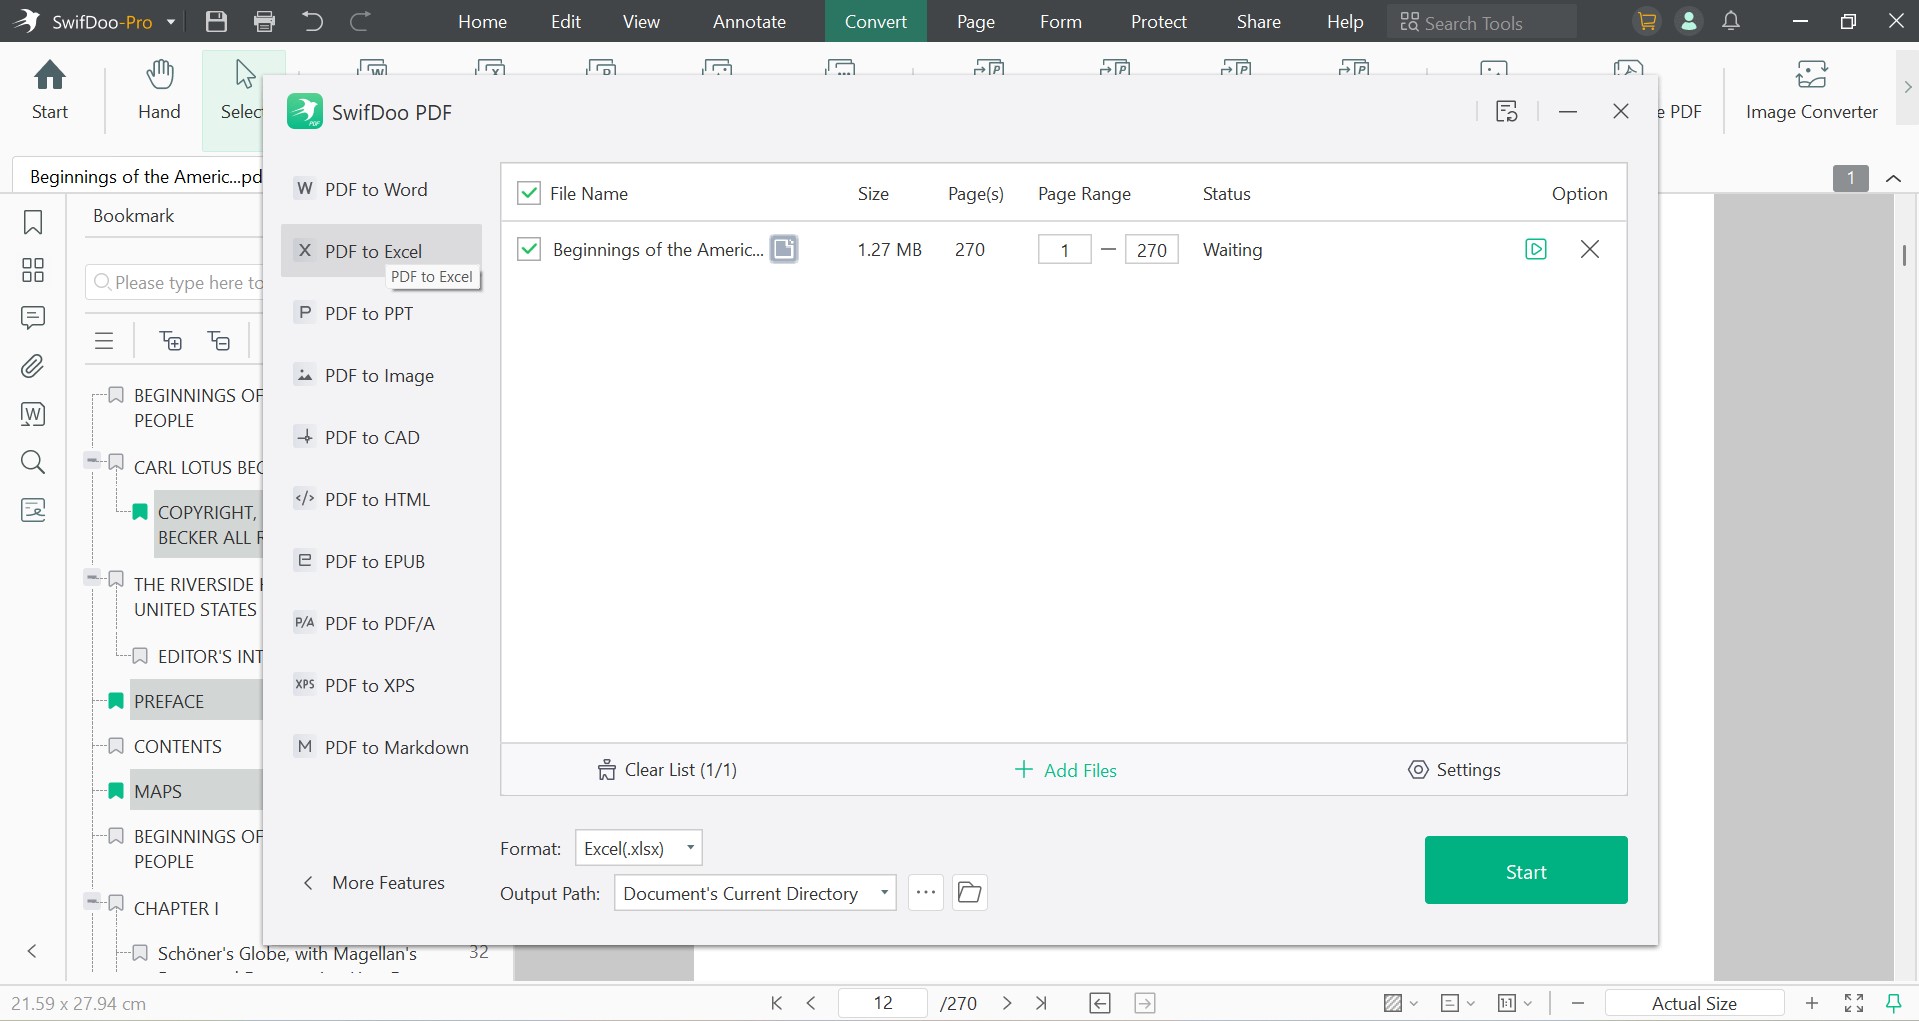Open the task list icon in the SwifDoo PDF dialog
This screenshot has height=1021, width=1919.
pyautogui.click(x=1507, y=112)
